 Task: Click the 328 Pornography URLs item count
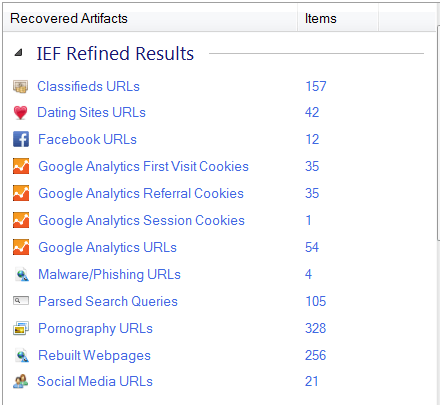tap(315, 328)
